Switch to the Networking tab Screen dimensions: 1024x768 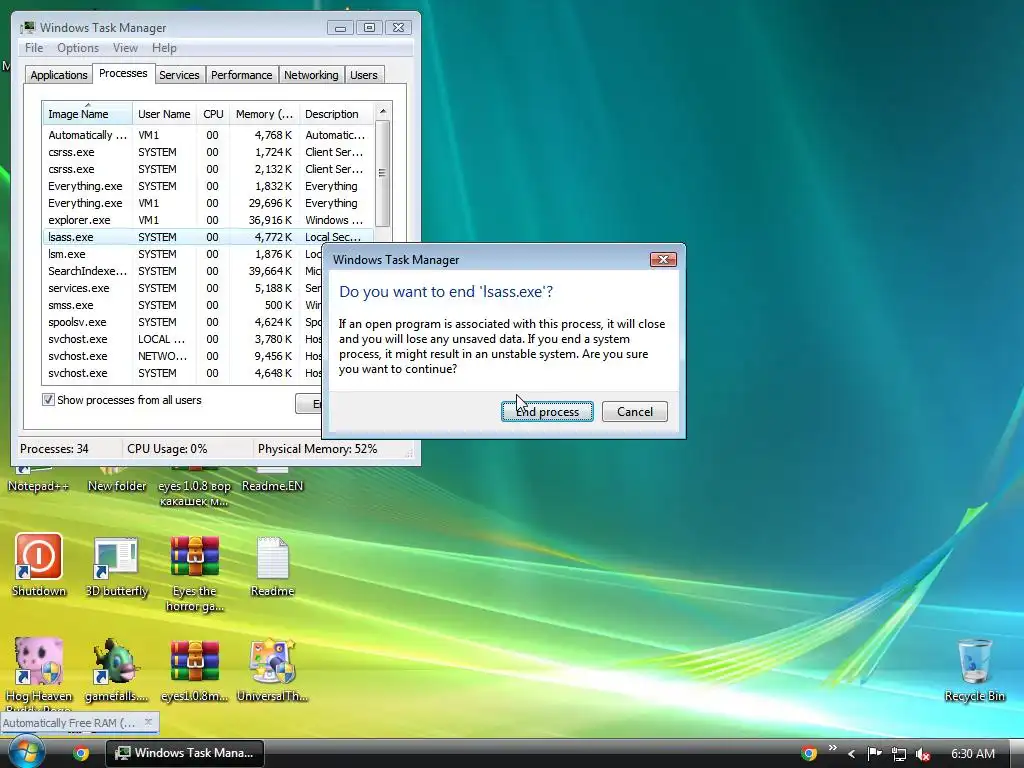[311, 75]
